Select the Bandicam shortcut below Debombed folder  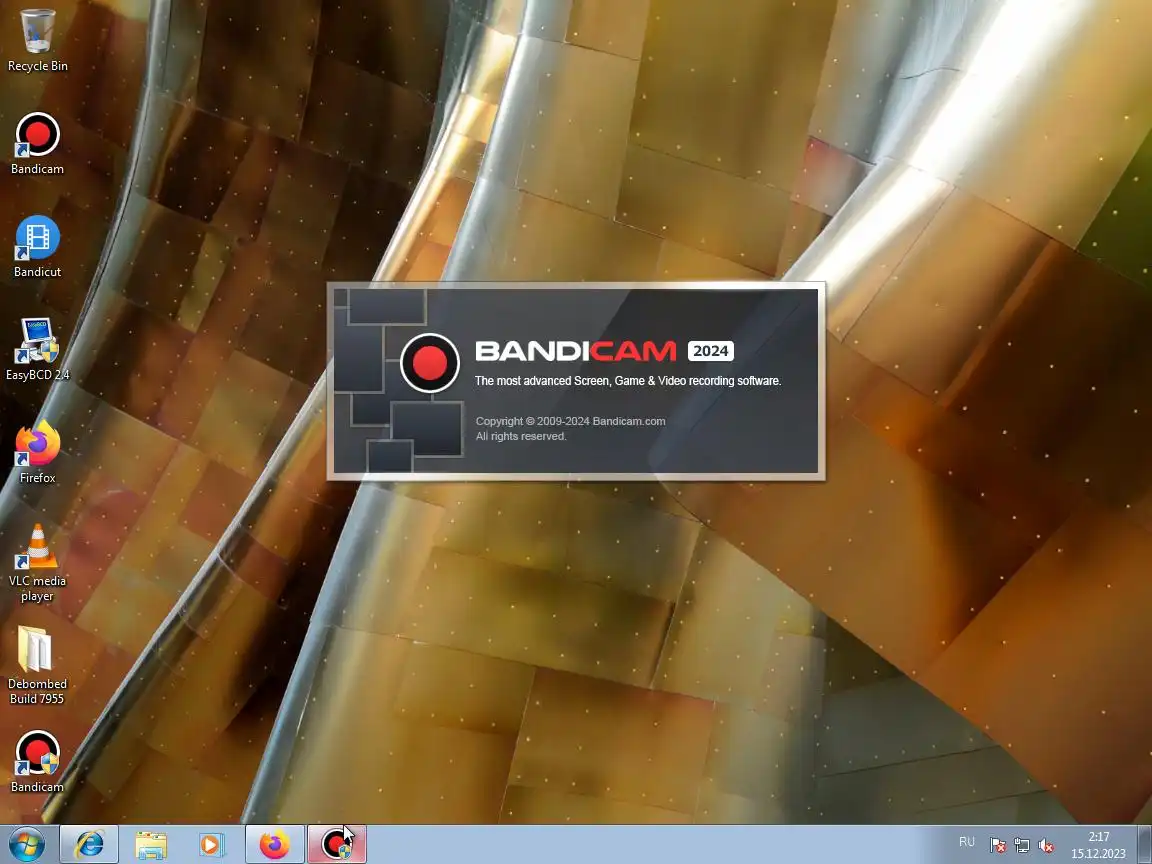click(37, 761)
